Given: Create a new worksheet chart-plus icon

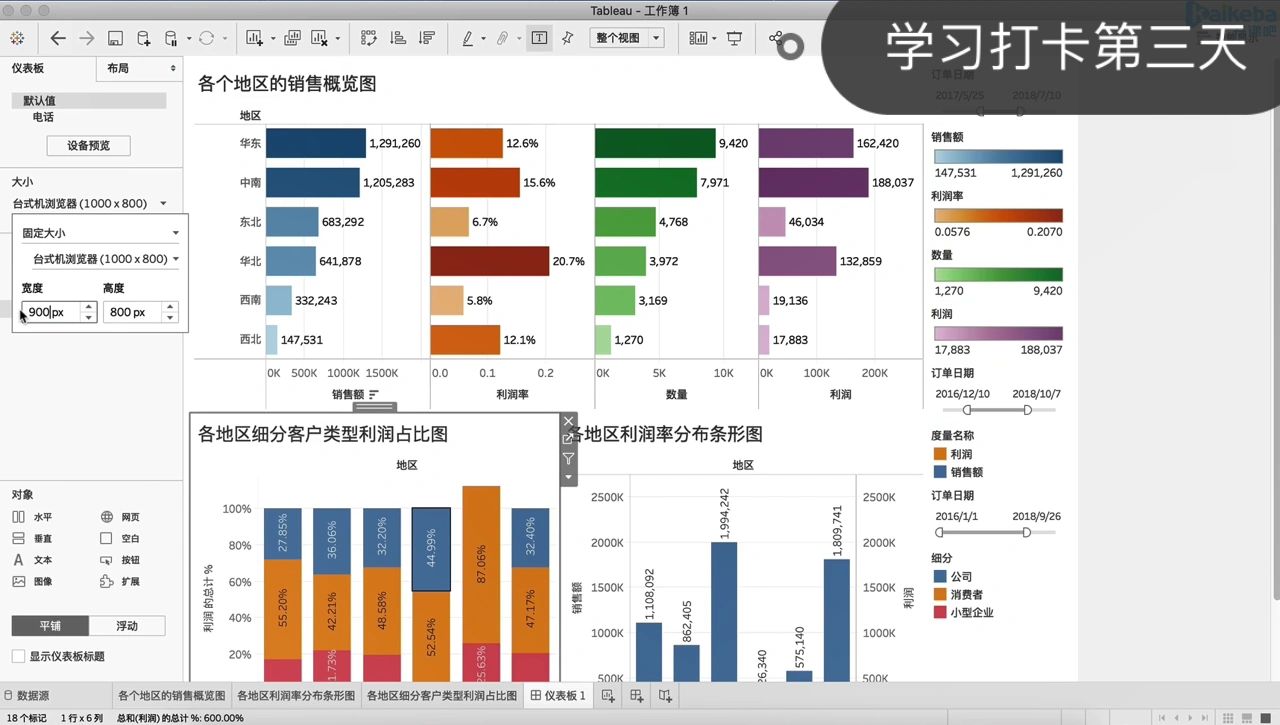Looking at the screenshot, I should pos(254,38).
